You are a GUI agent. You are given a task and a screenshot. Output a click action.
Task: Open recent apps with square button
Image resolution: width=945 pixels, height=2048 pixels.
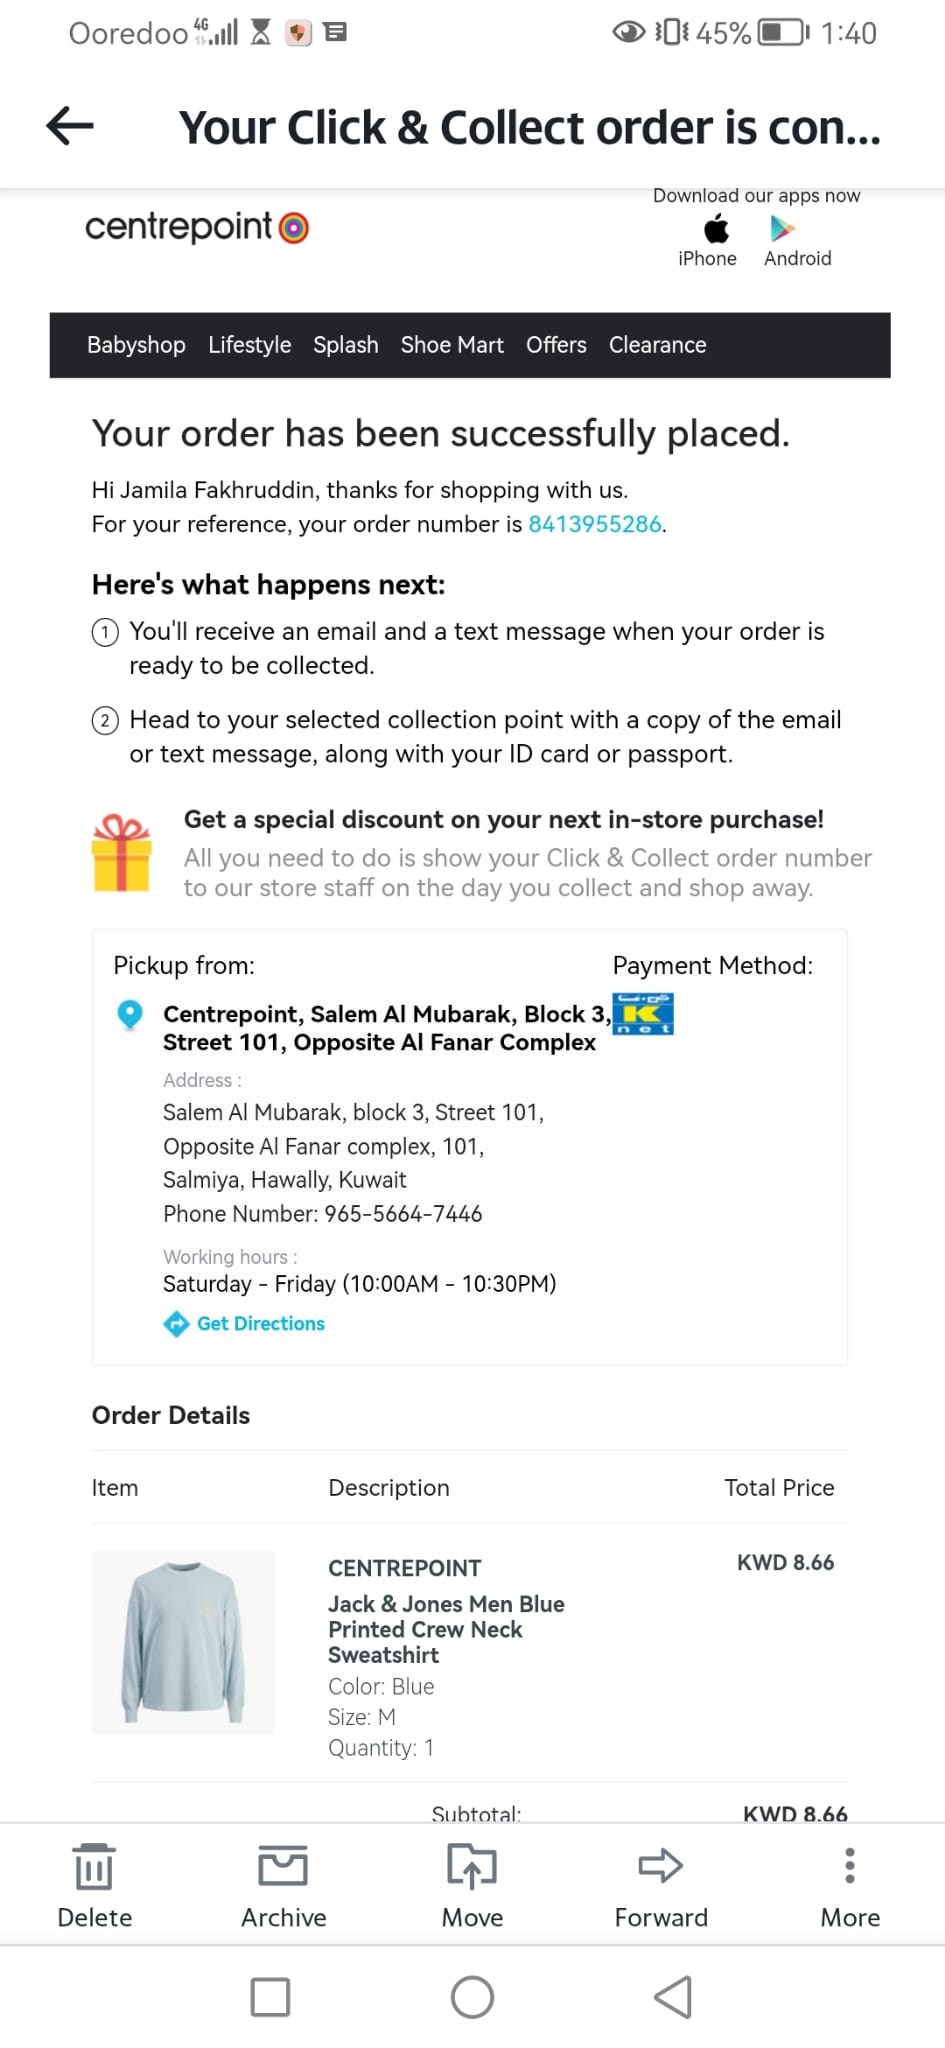tap(270, 1997)
